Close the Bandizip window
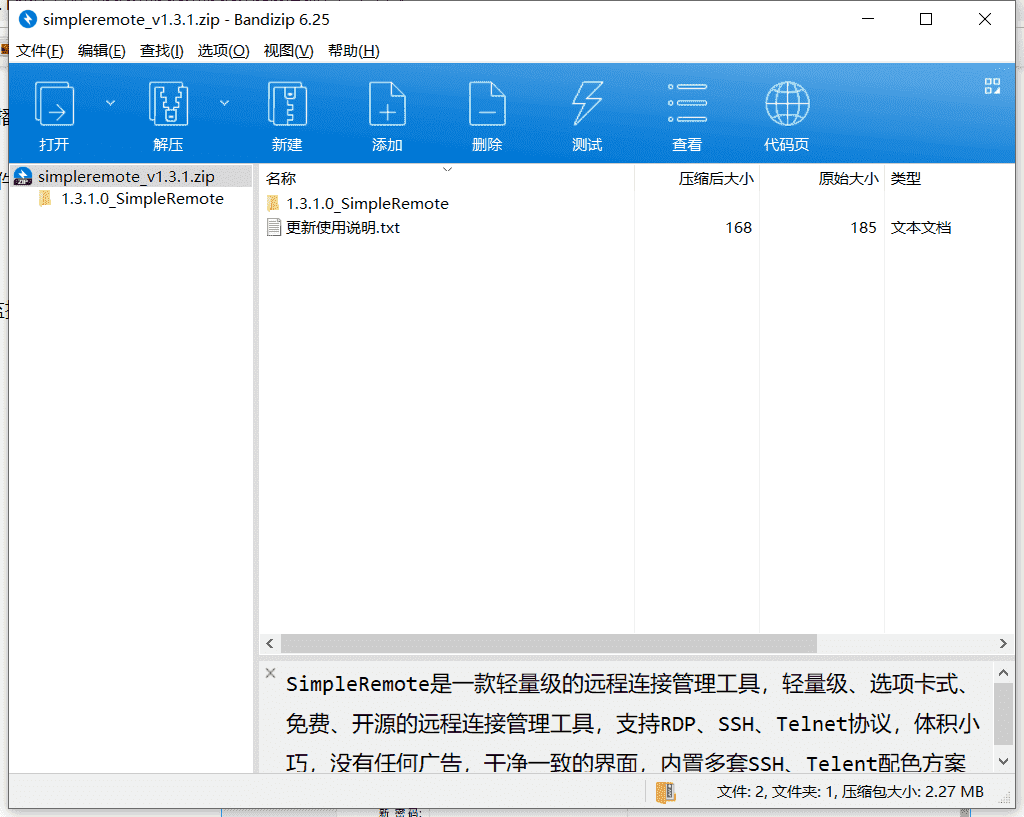This screenshot has width=1024, height=817. pyautogui.click(x=985, y=19)
